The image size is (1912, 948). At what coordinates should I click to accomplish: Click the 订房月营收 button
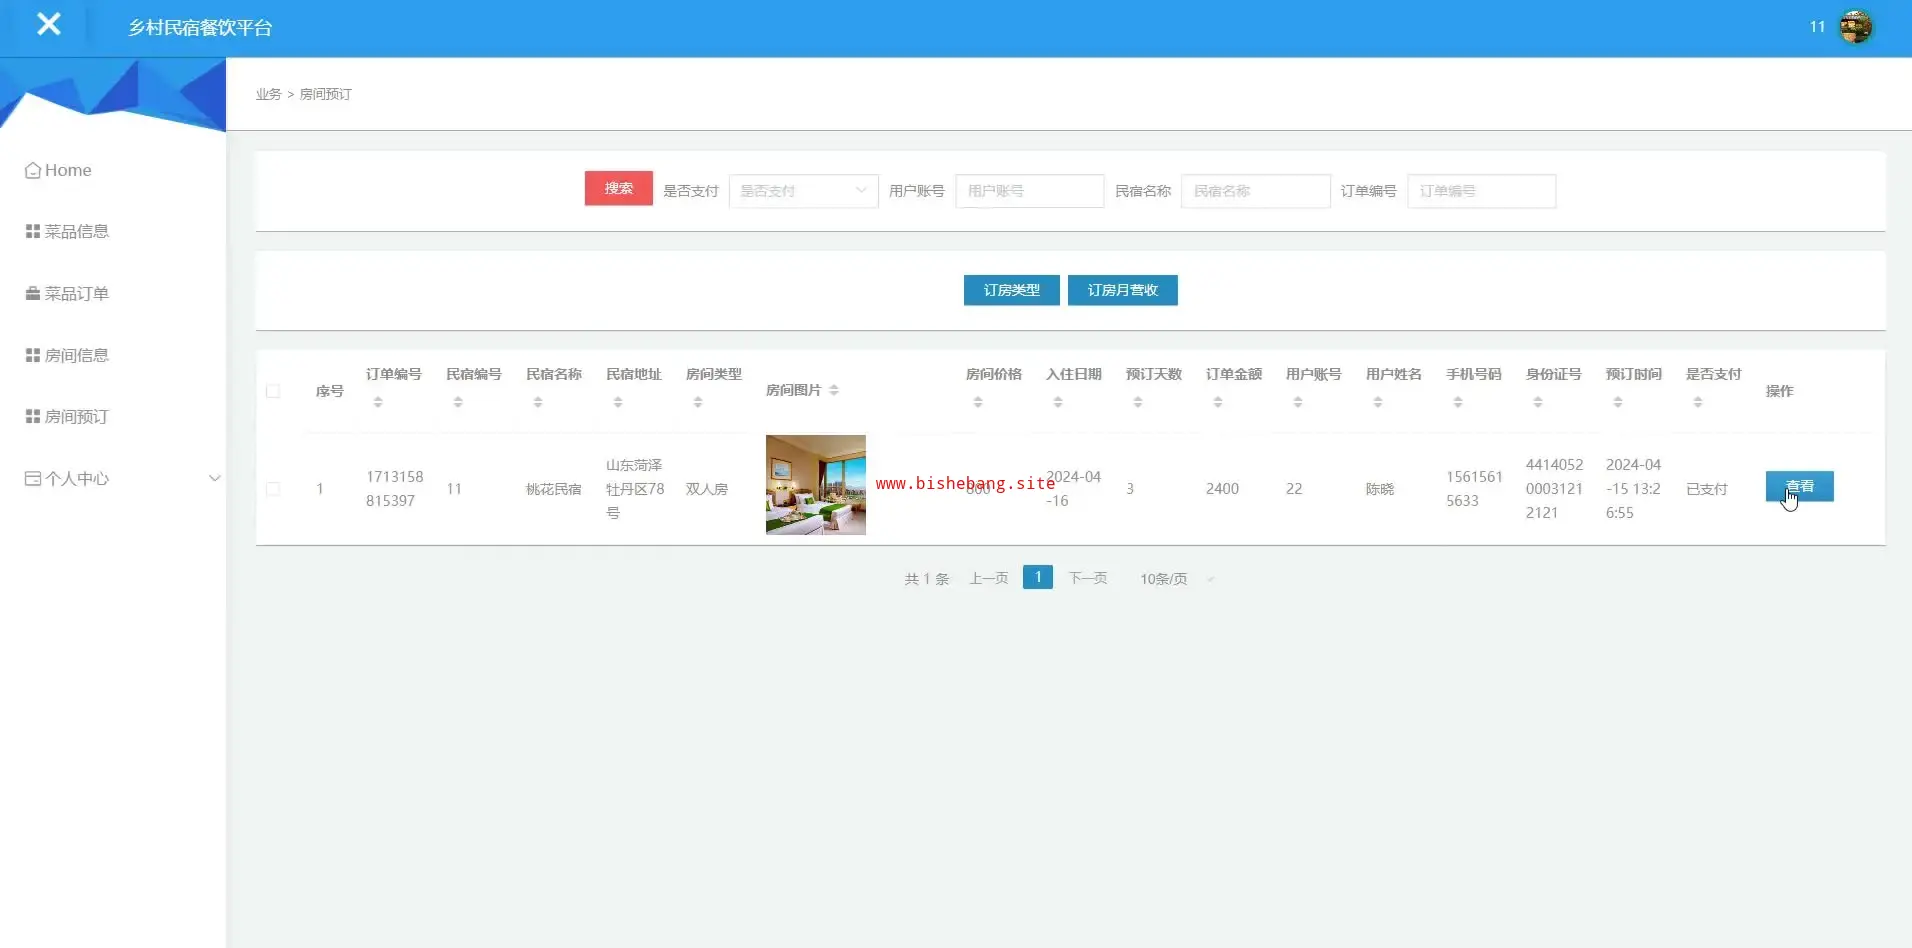(x=1122, y=290)
